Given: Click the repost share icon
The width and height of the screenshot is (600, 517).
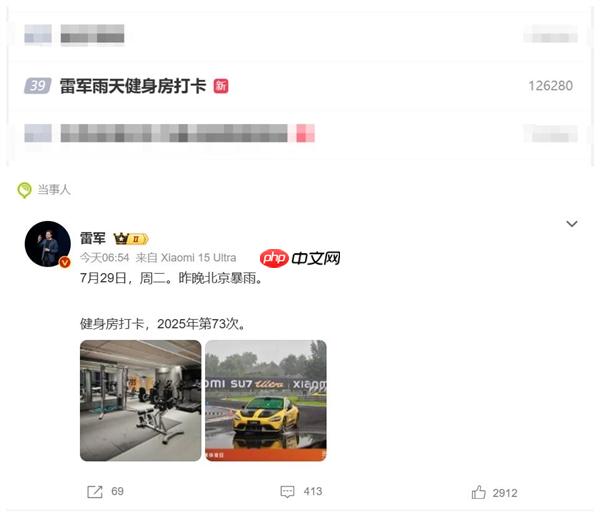Looking at the screenshot, I should (x=95, y=492).
